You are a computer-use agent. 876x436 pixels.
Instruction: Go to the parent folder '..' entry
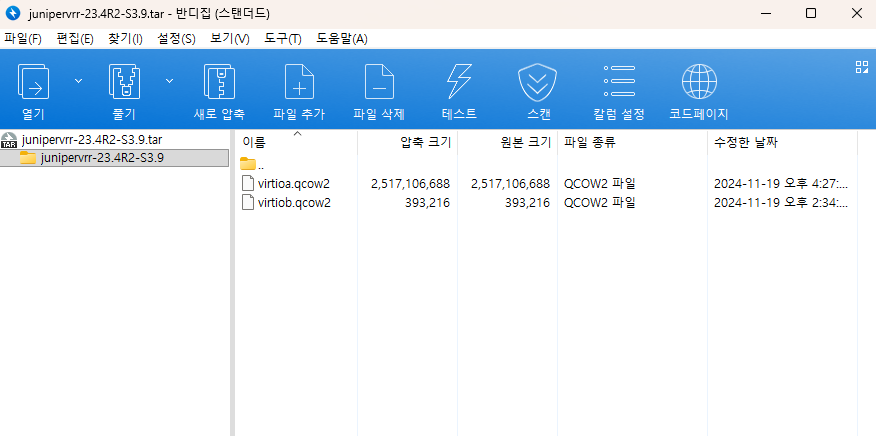pyautogui.click(x=253, y=164)
